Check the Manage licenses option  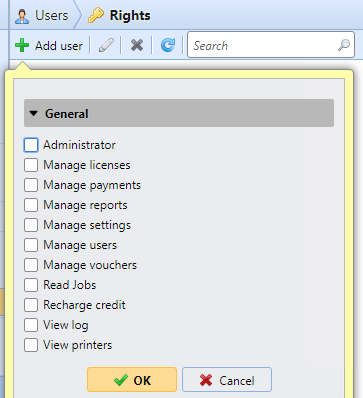tap(31, 165)
